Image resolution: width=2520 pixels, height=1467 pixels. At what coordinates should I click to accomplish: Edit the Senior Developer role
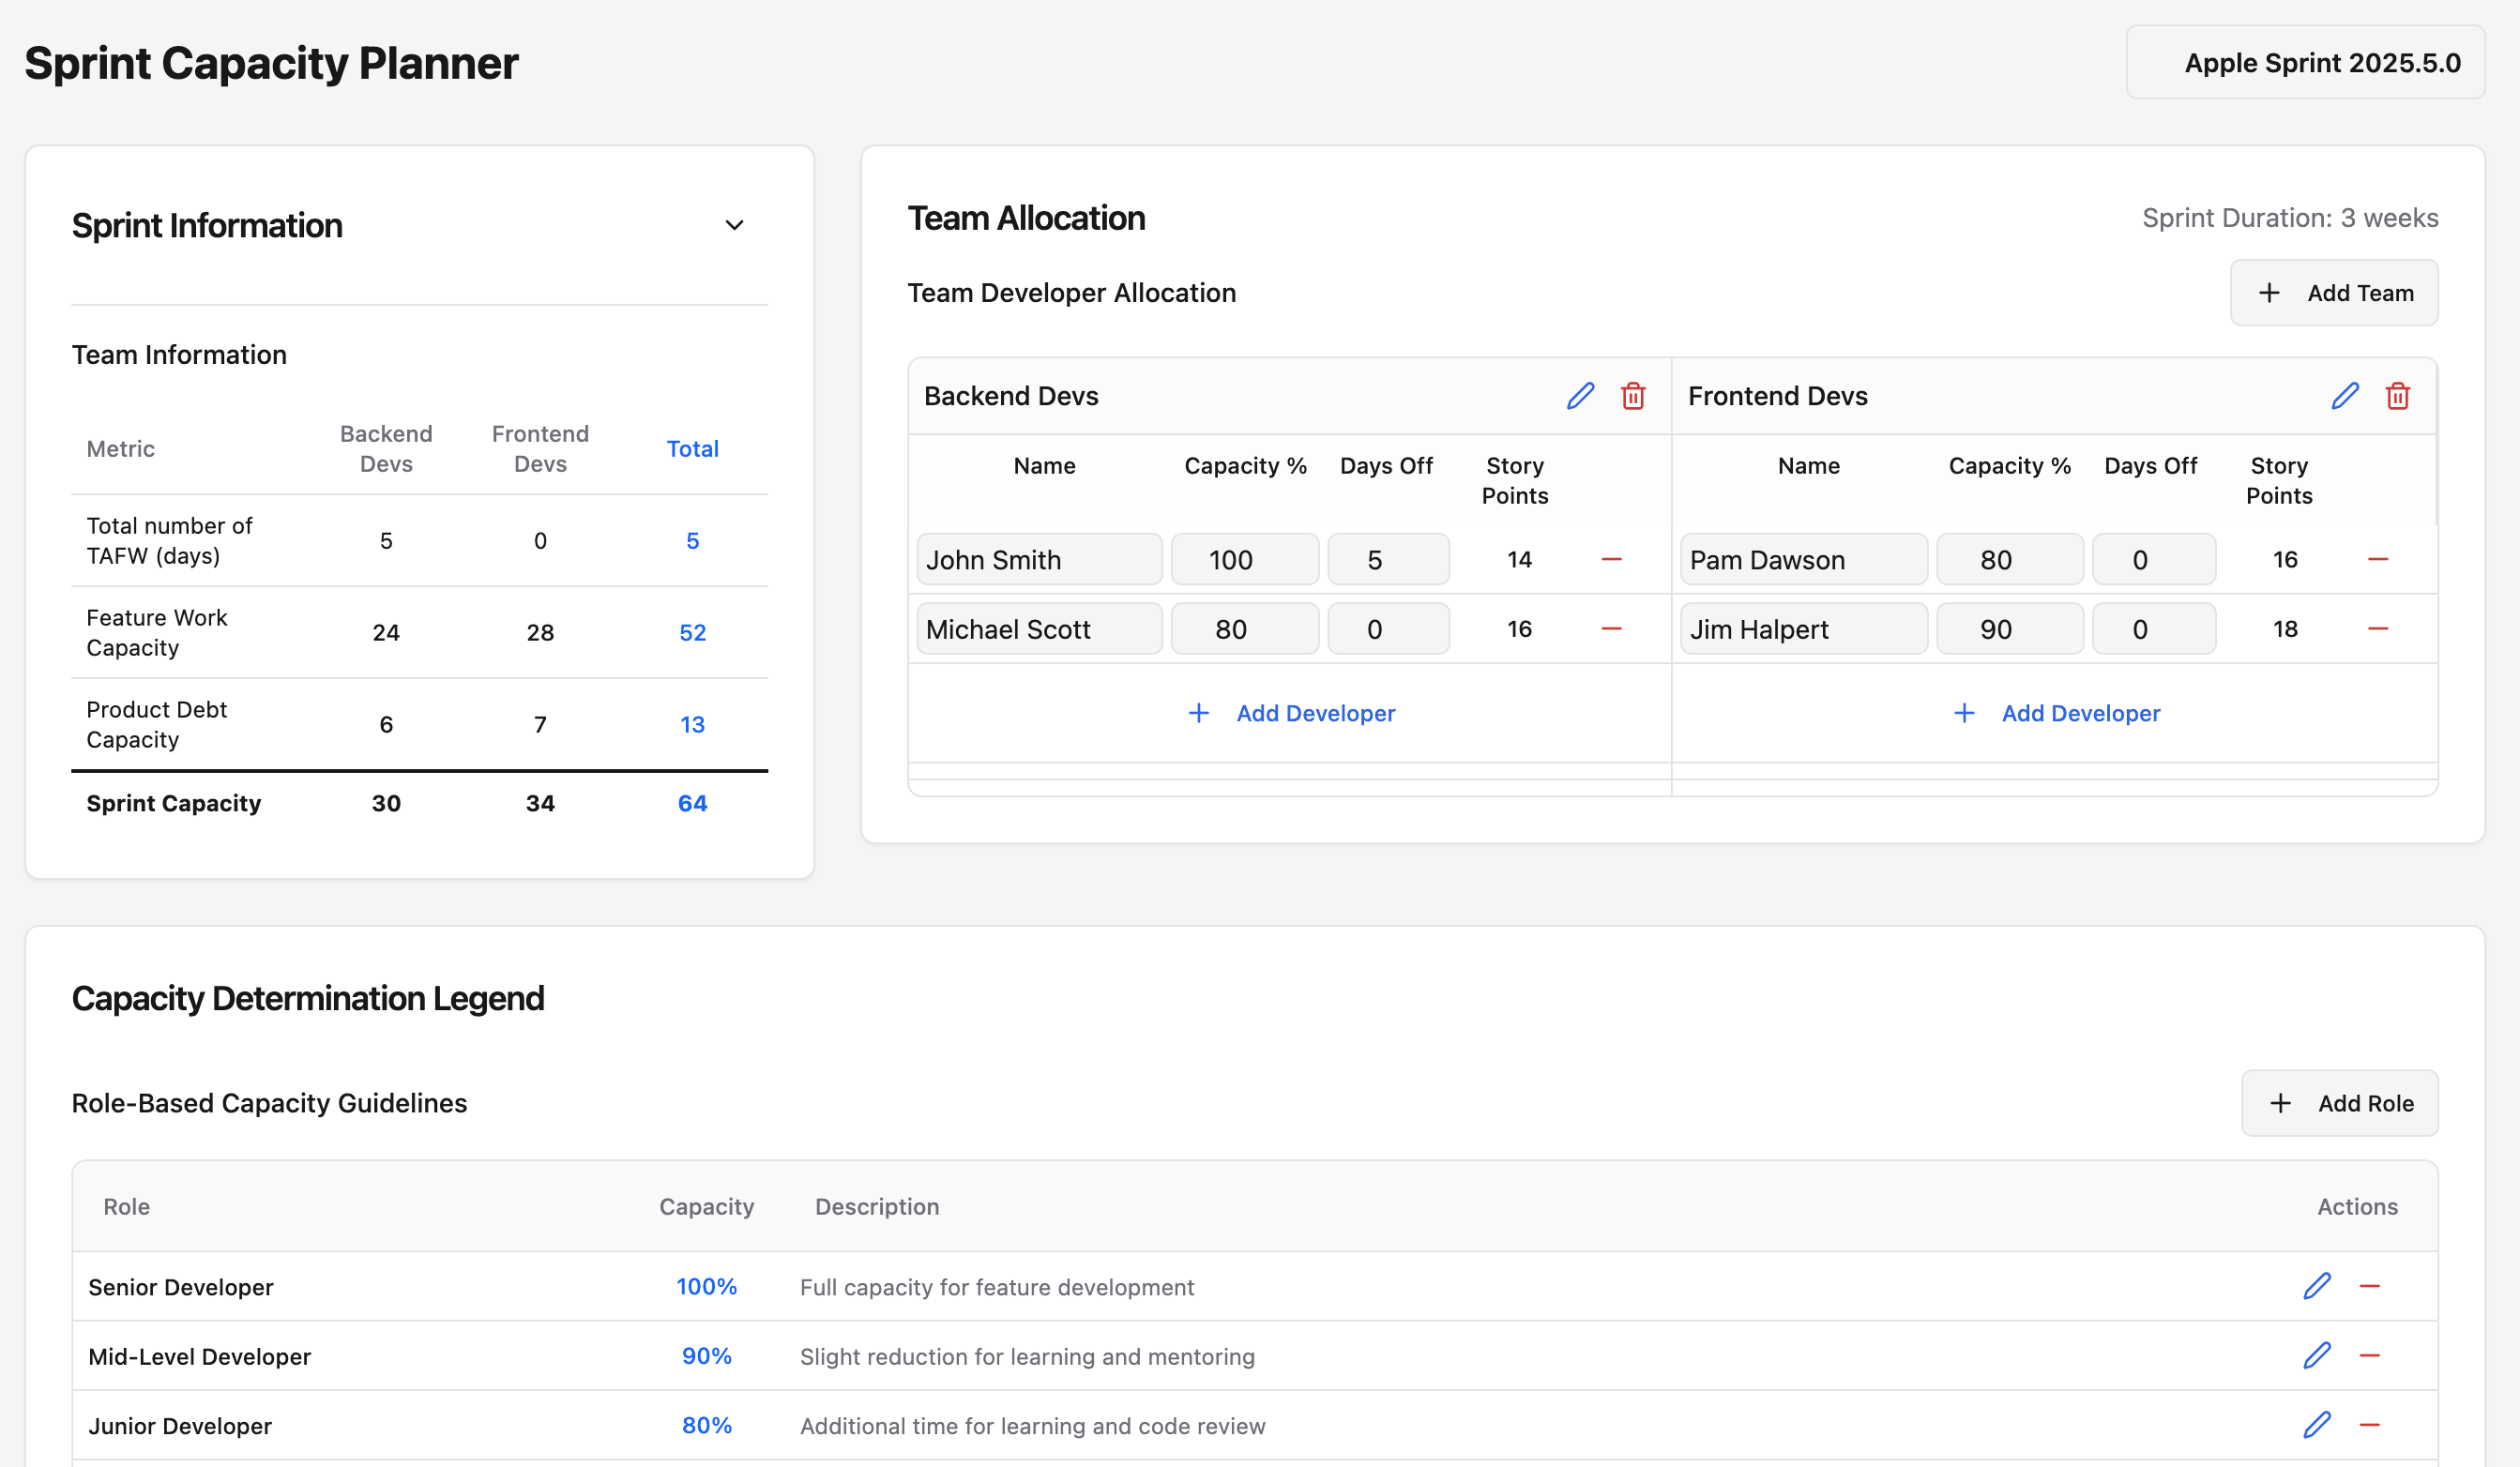[2317, 1286]
